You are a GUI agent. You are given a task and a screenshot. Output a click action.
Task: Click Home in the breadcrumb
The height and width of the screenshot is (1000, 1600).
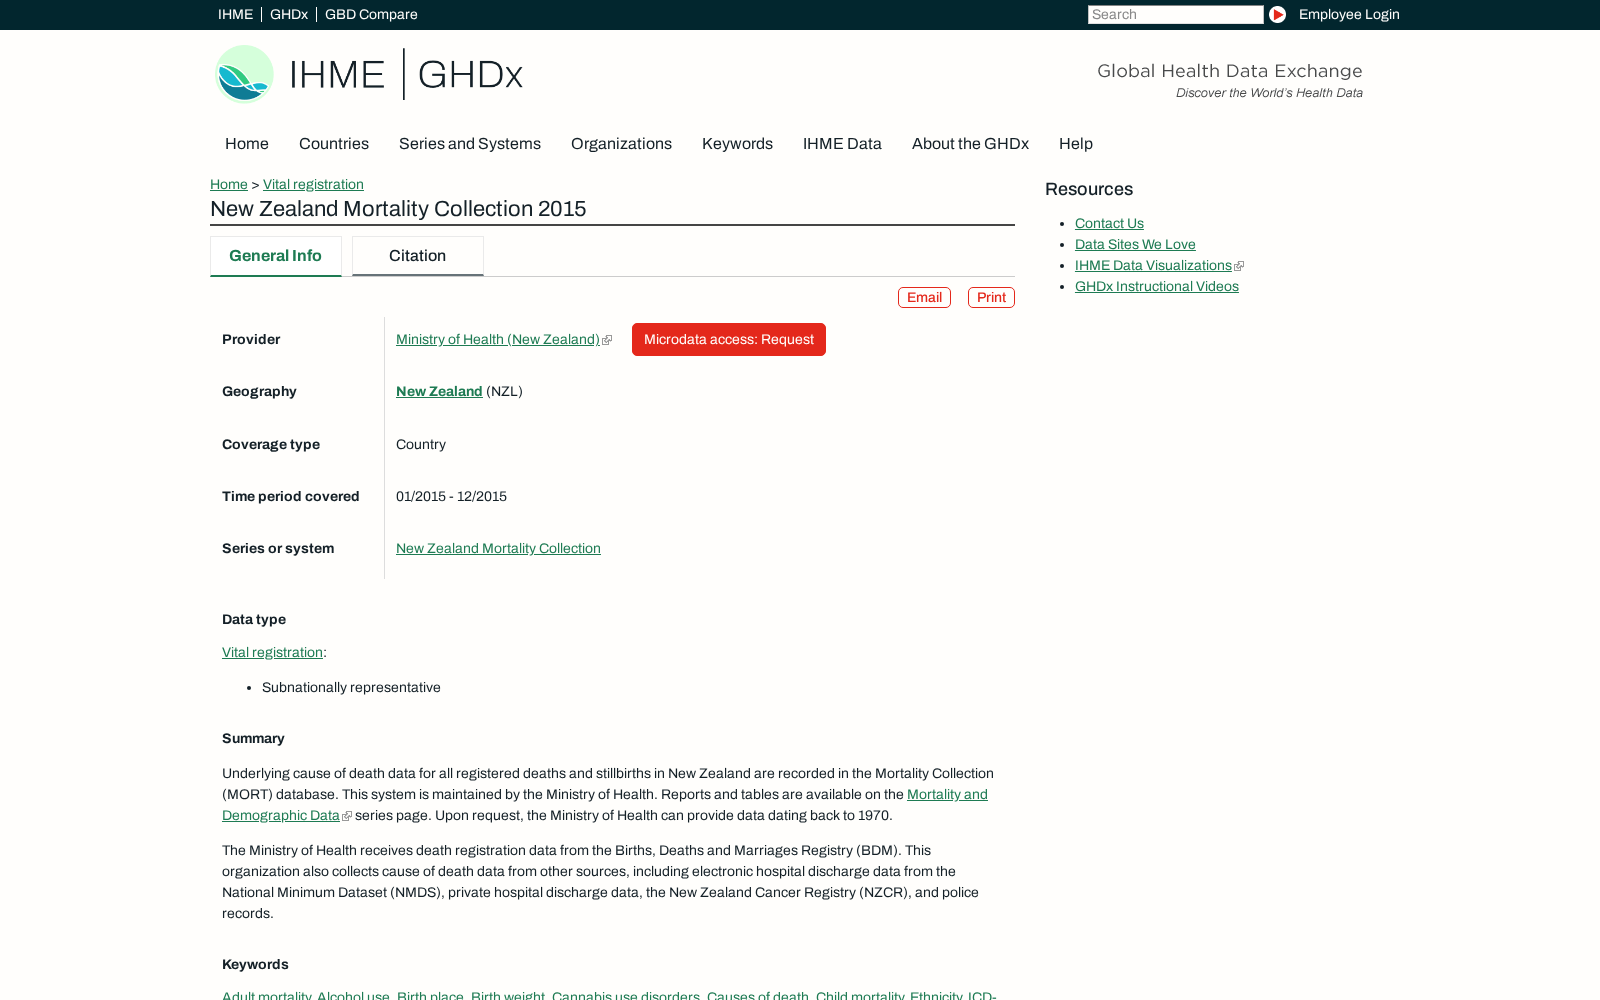229,184
